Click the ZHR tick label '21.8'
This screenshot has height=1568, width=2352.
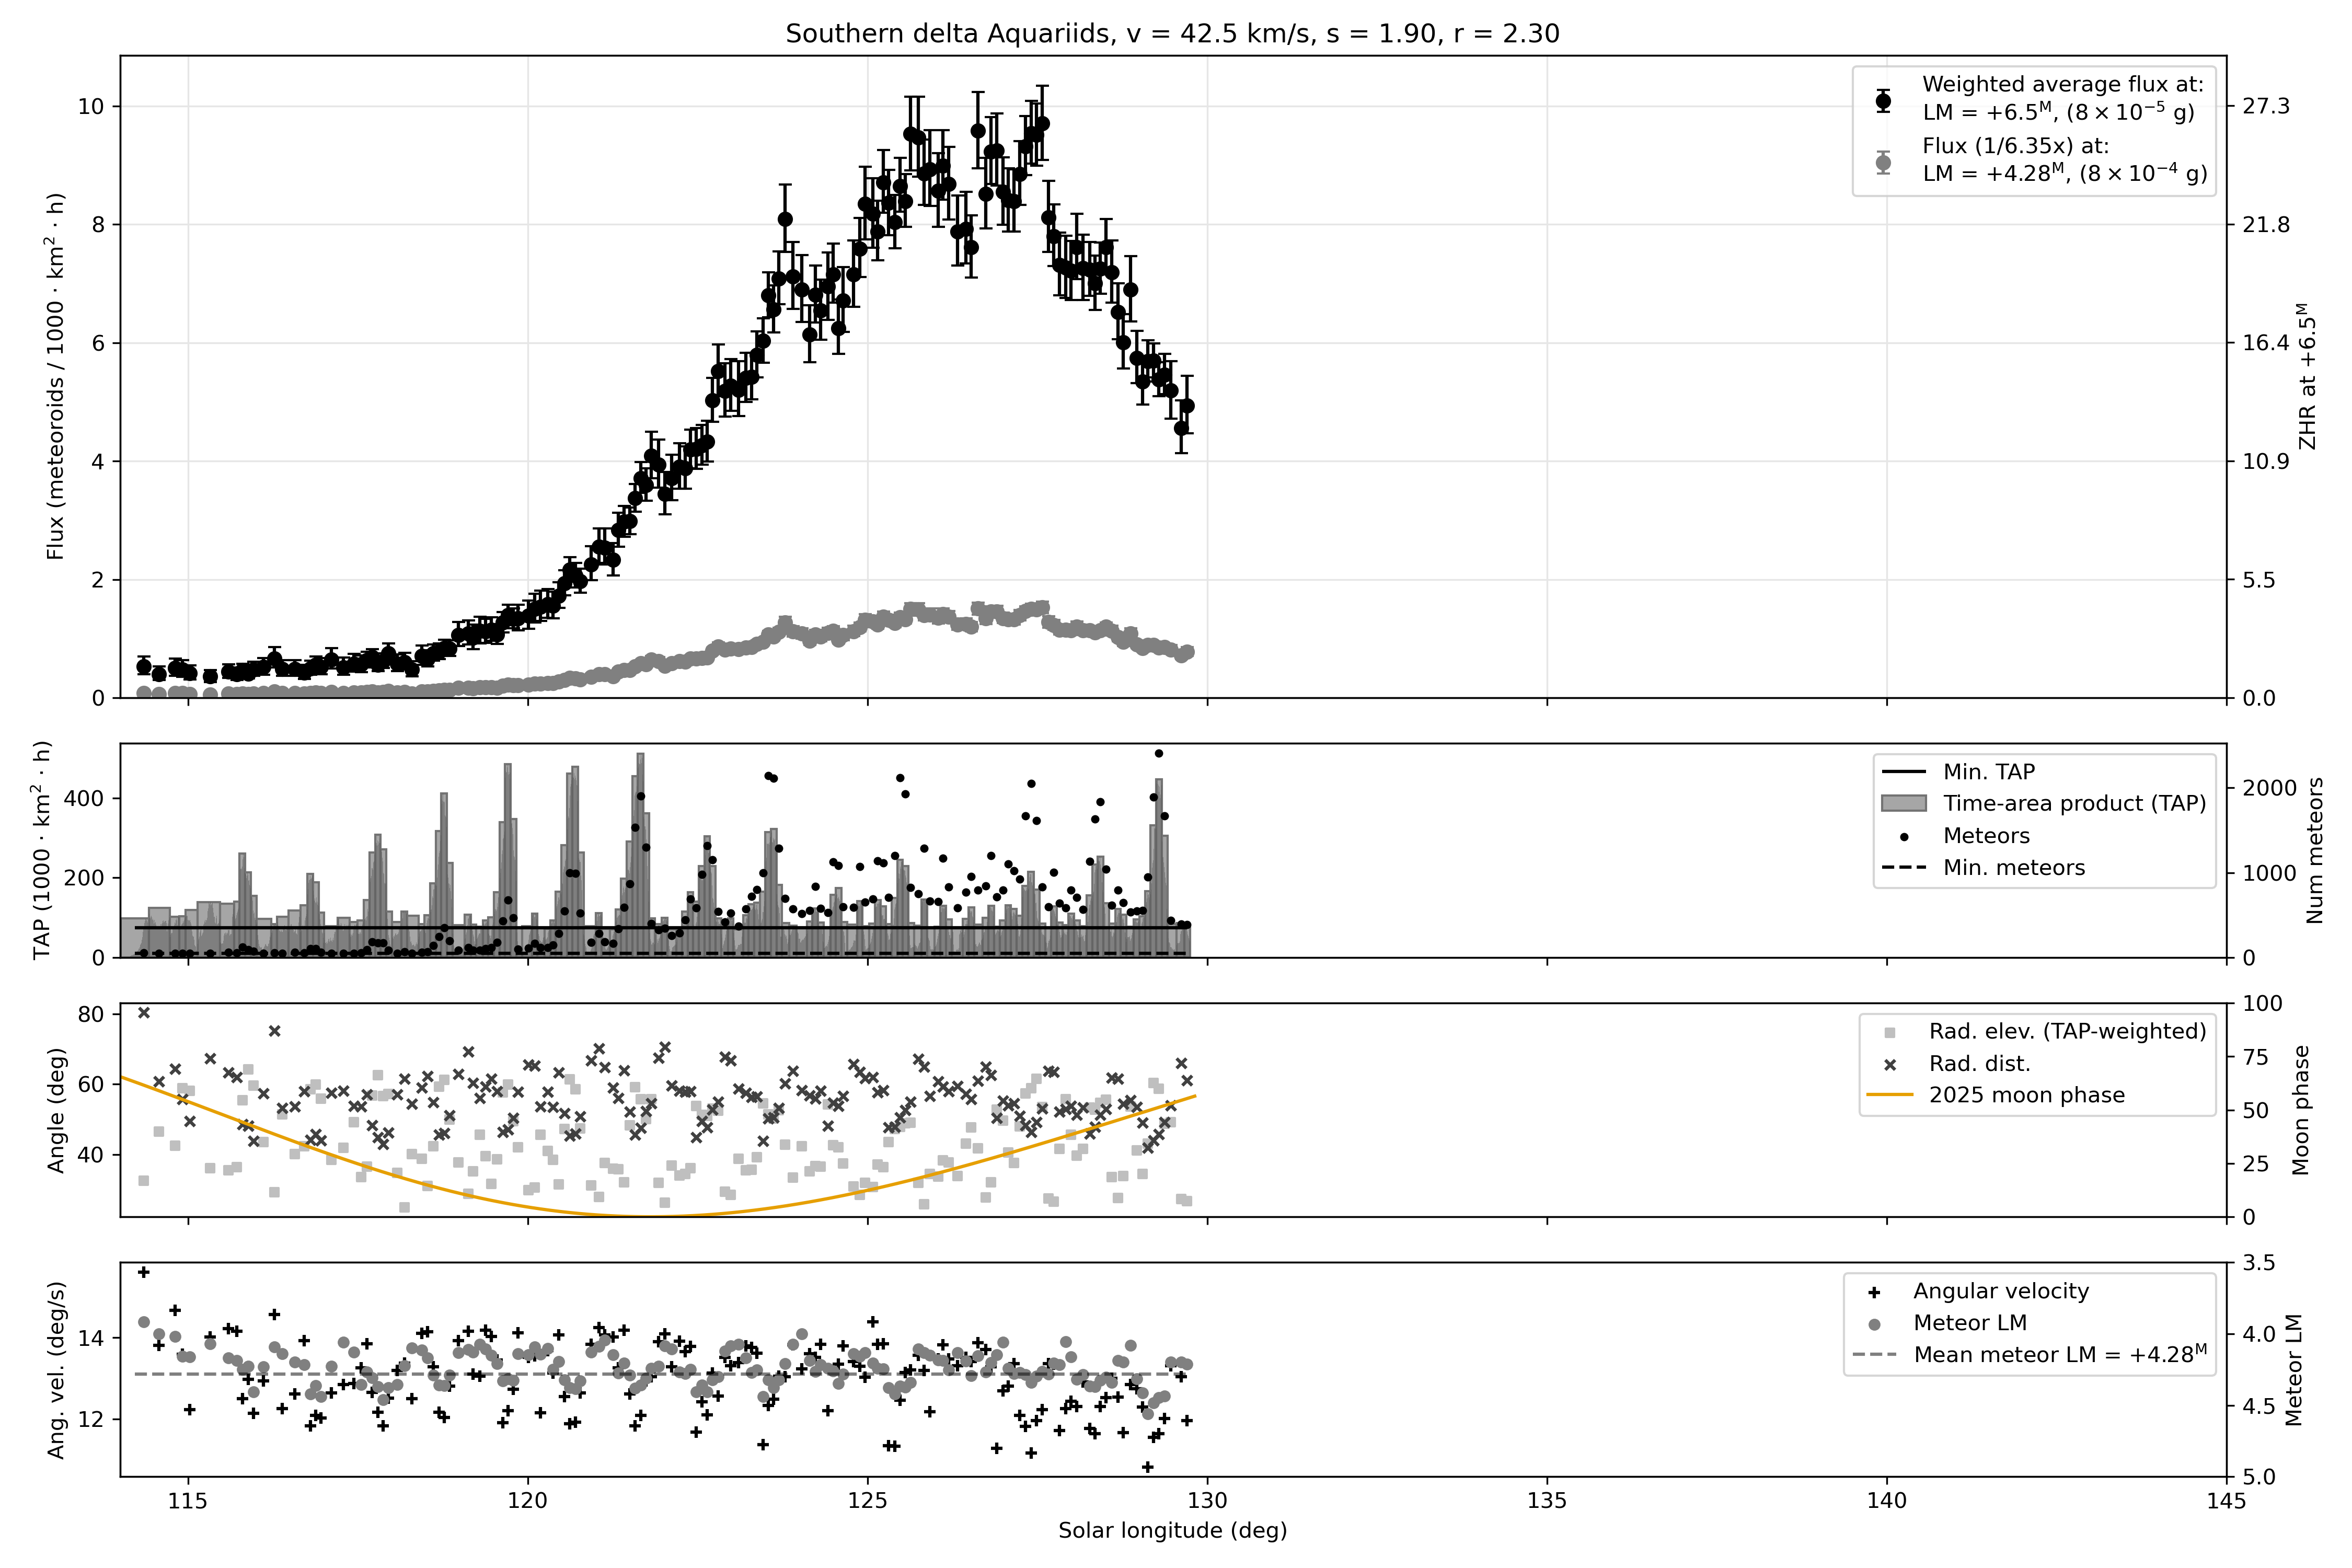point(2265,225)
